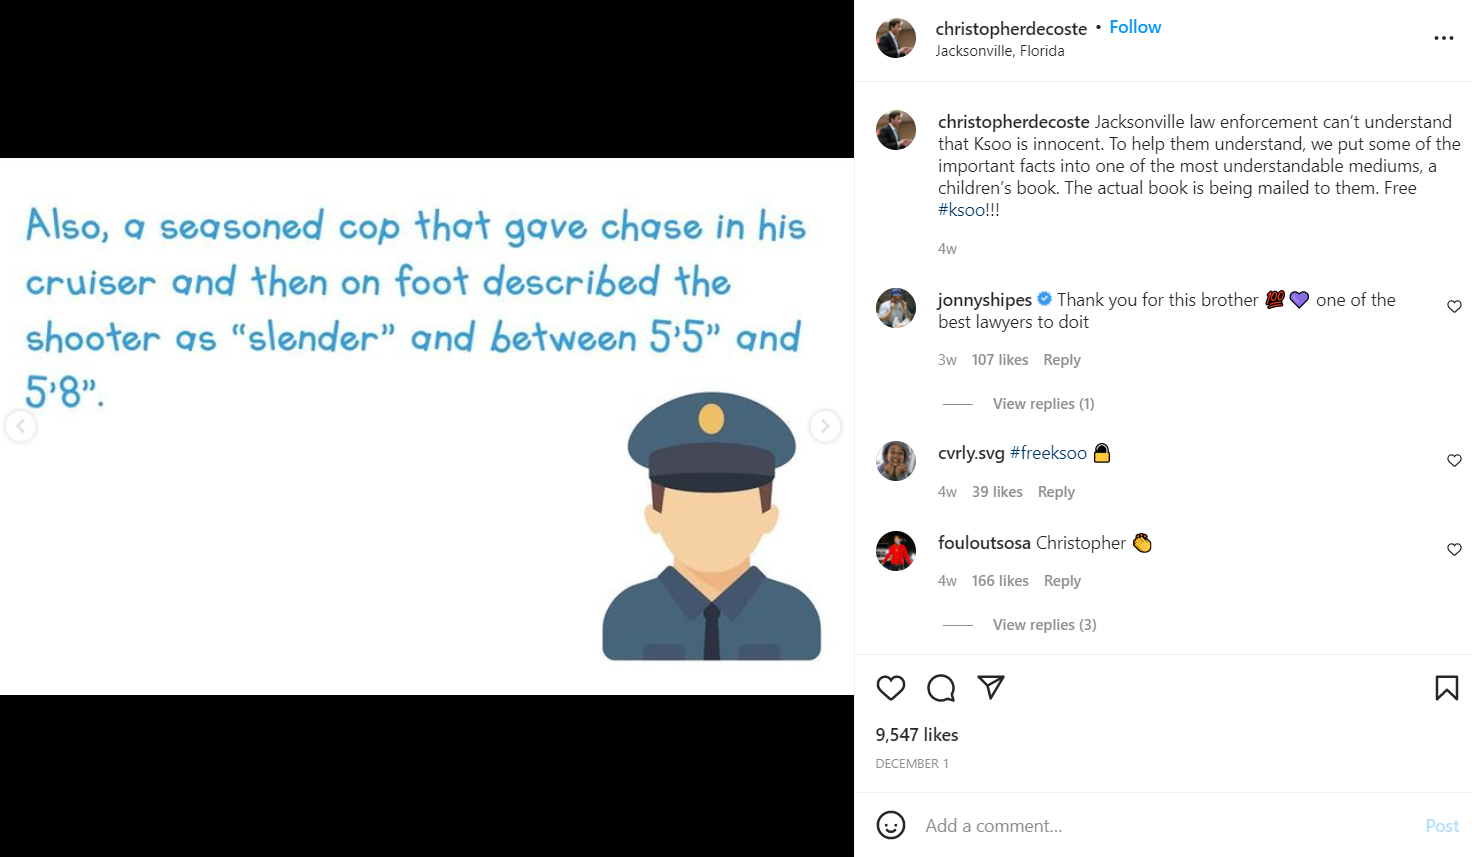Like jonnyshipes' comment heart

(x=1454, y=307)
